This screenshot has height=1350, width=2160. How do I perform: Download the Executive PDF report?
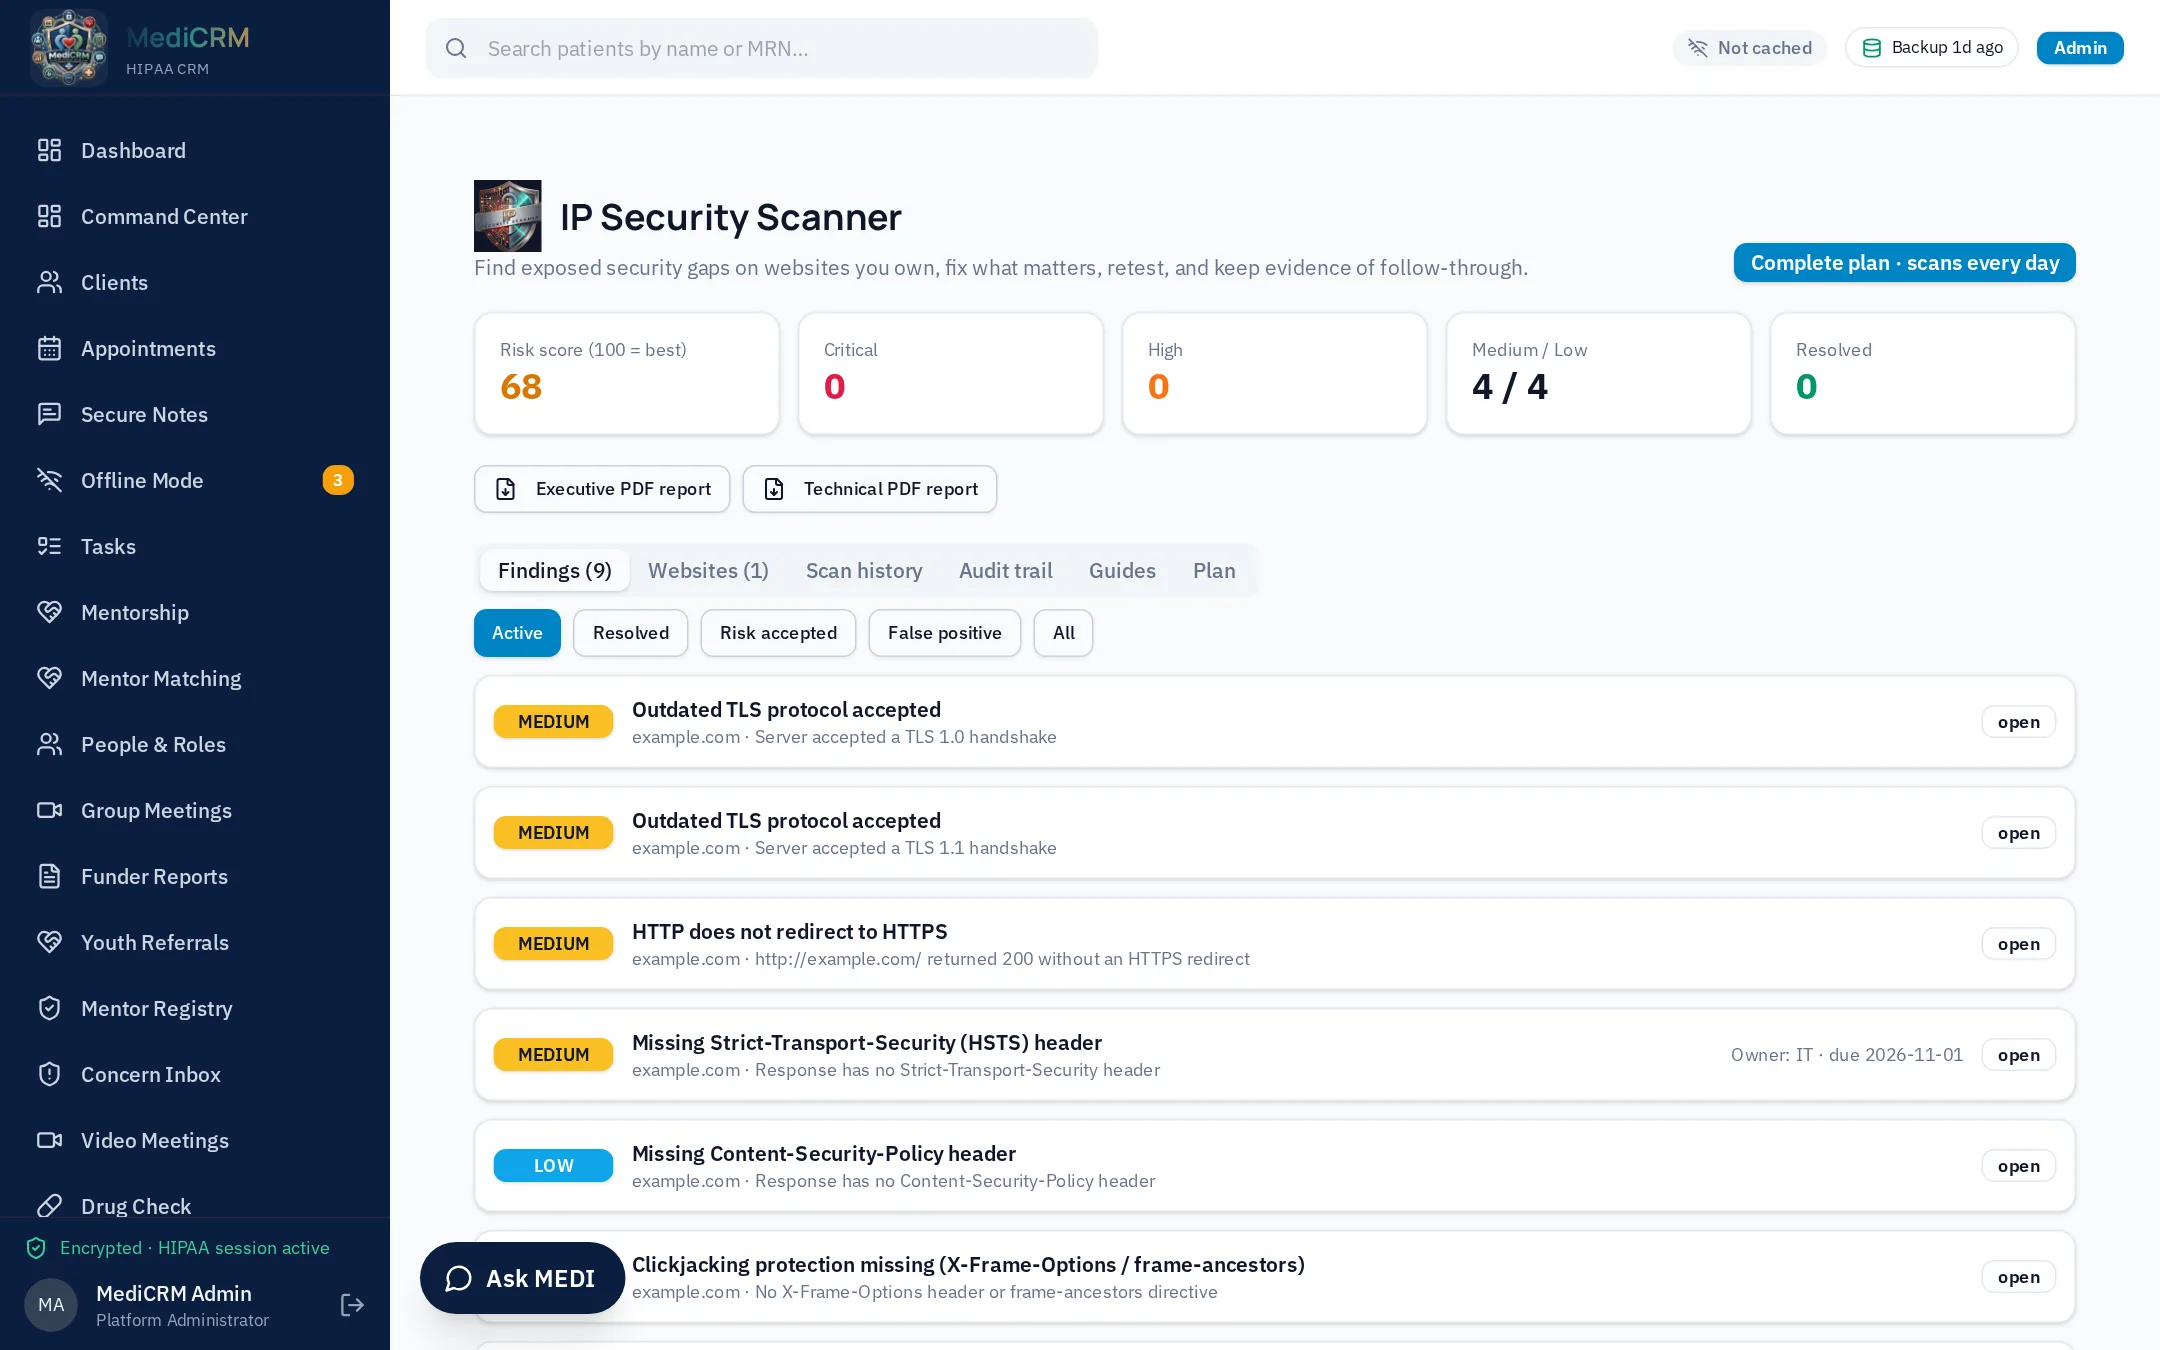pos(602,489)
